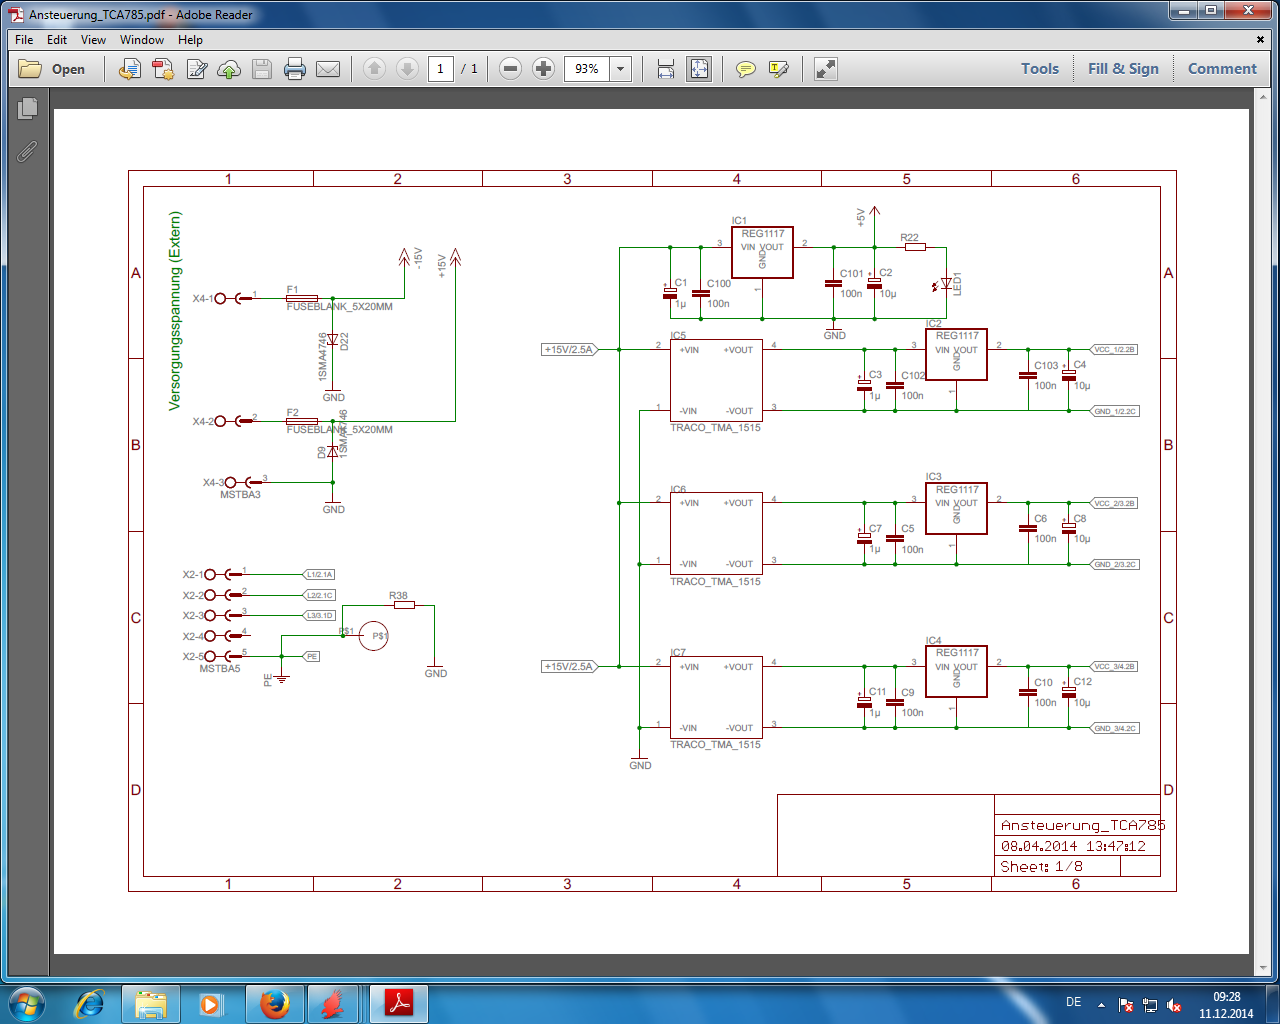The width and height of the screenshot is (1280, 1024).
Task: Go to the next page with the down arrow
Action: 407,69
